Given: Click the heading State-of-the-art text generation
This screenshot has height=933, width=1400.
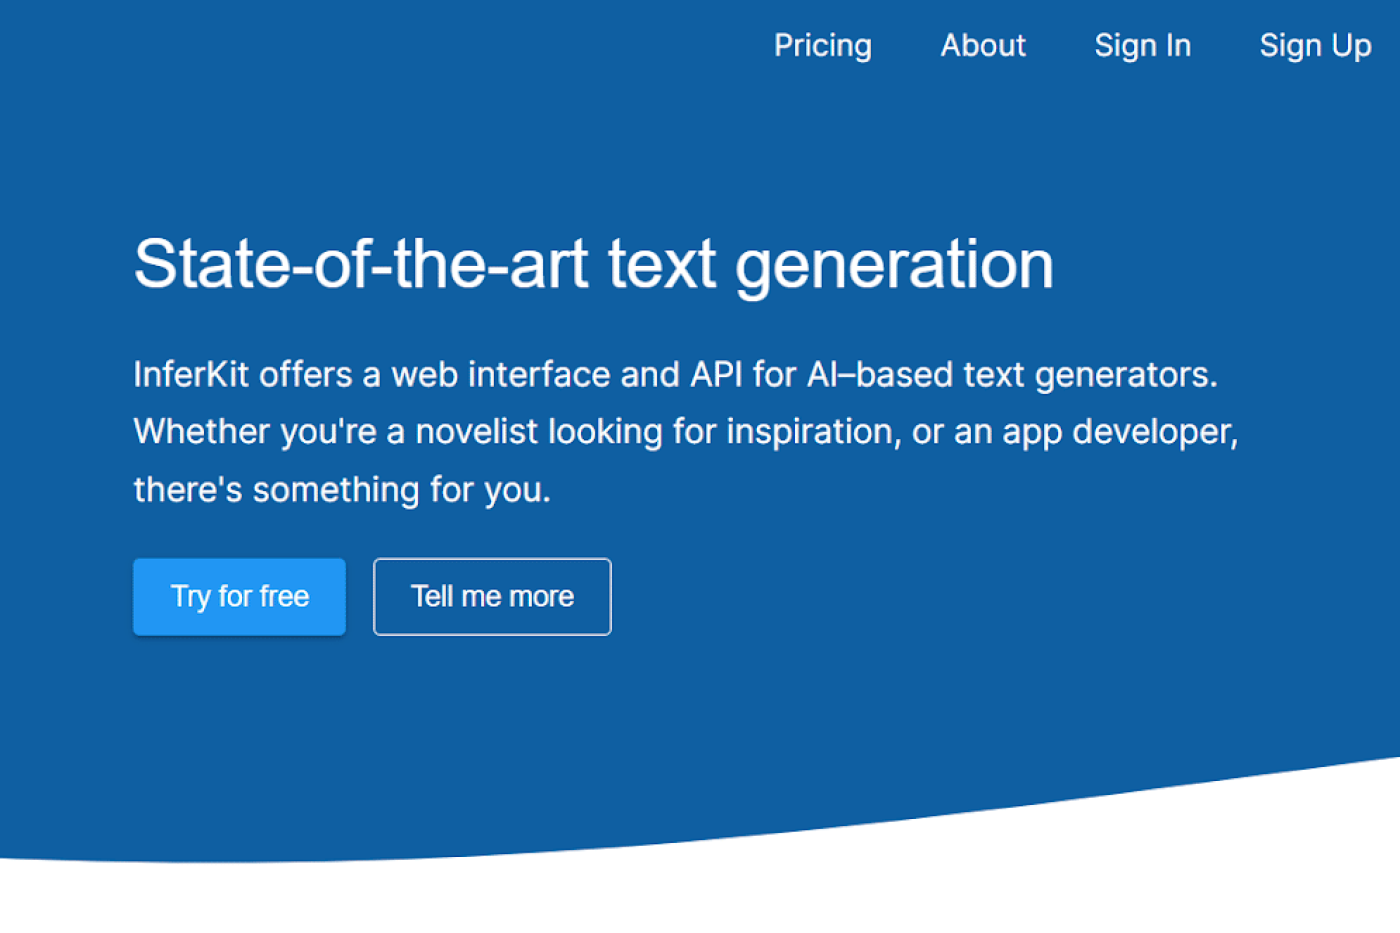Looking at the screenshot, I should click(593, 265).
